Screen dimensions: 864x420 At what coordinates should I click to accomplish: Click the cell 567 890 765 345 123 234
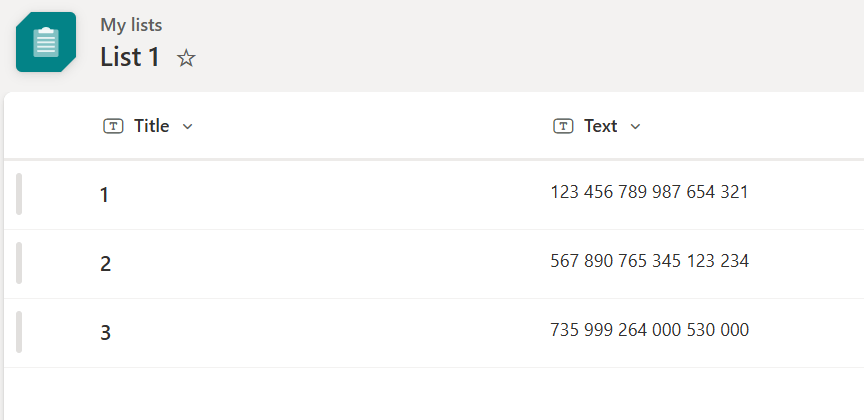click(x=650, y=261)
